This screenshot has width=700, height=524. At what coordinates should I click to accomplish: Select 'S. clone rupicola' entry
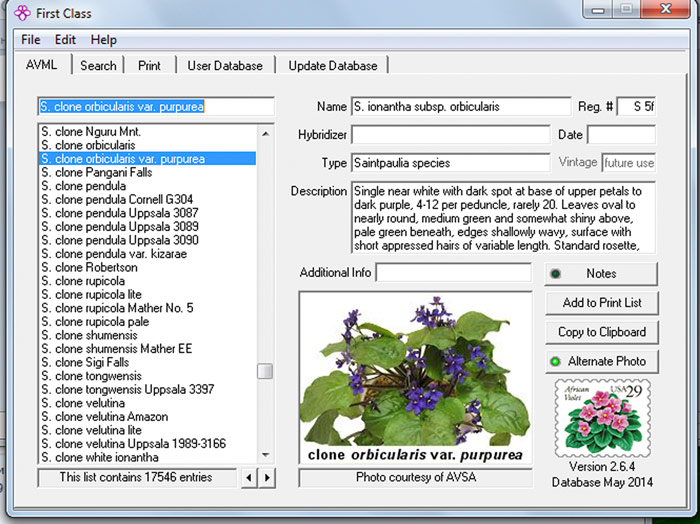(147, 281)
